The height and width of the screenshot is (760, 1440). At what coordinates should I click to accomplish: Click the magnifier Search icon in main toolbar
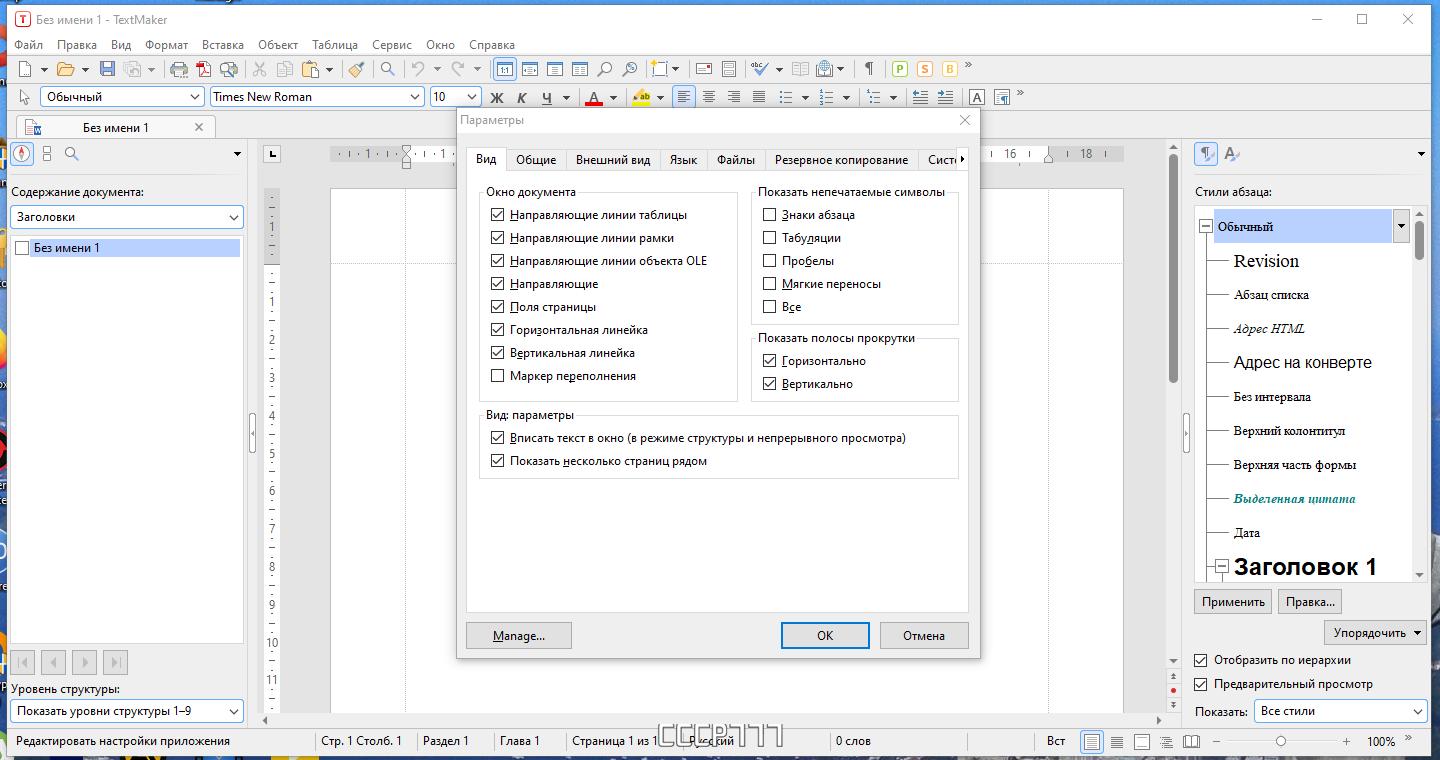point(387,69)
